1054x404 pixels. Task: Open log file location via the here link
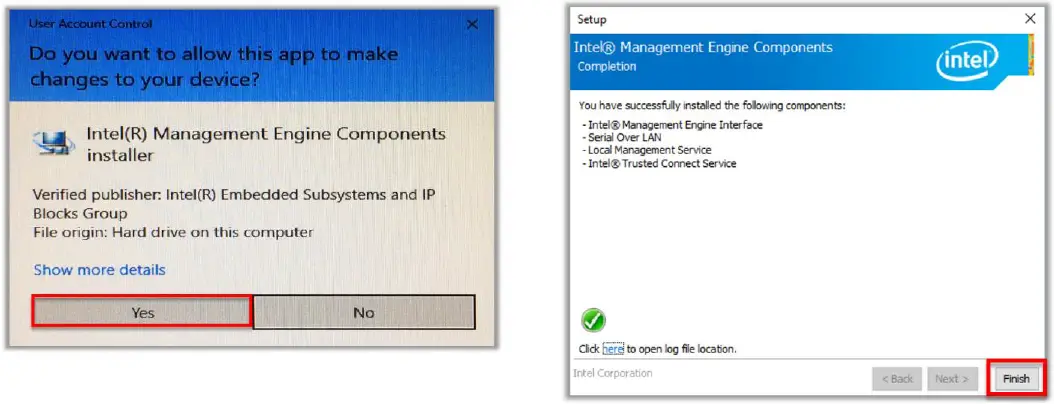[613, 349]
